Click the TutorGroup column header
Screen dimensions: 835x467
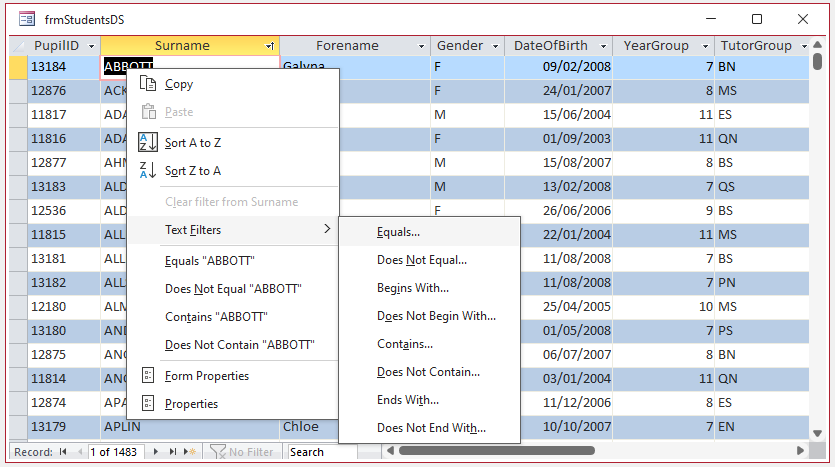[x=762, y=46]
